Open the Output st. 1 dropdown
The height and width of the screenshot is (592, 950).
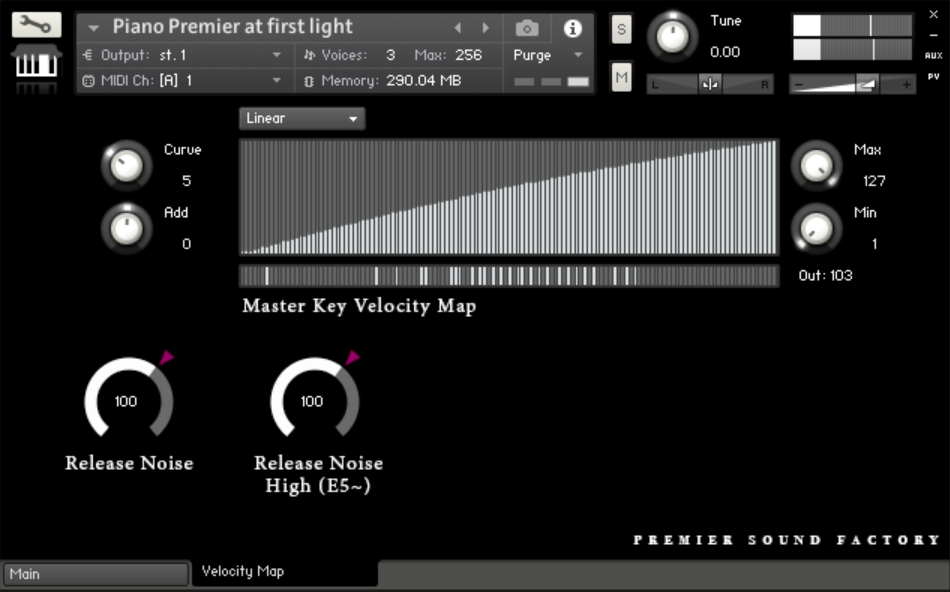(x=276, y=55)
